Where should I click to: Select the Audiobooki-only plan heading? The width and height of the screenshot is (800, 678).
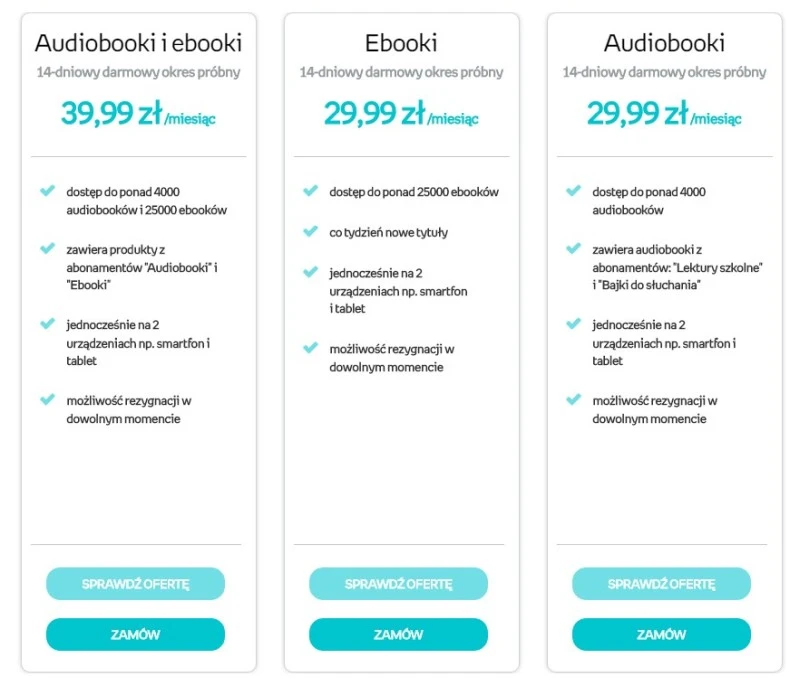tap(664, 43)
